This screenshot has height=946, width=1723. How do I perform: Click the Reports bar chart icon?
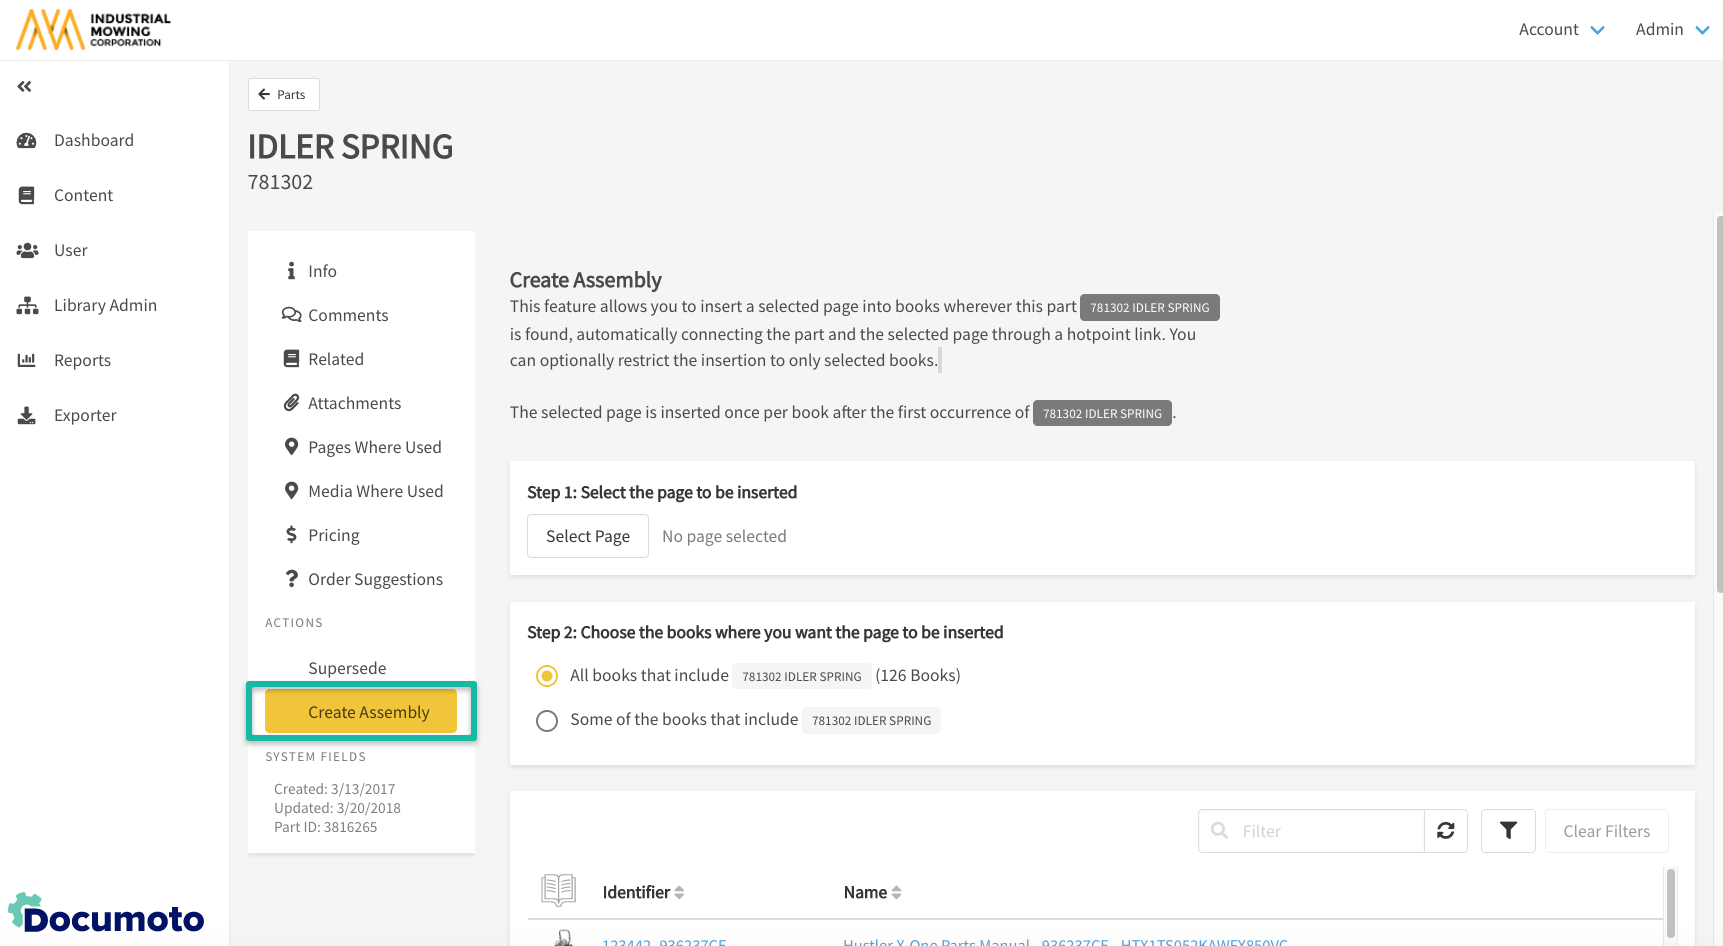pos(27,361)
